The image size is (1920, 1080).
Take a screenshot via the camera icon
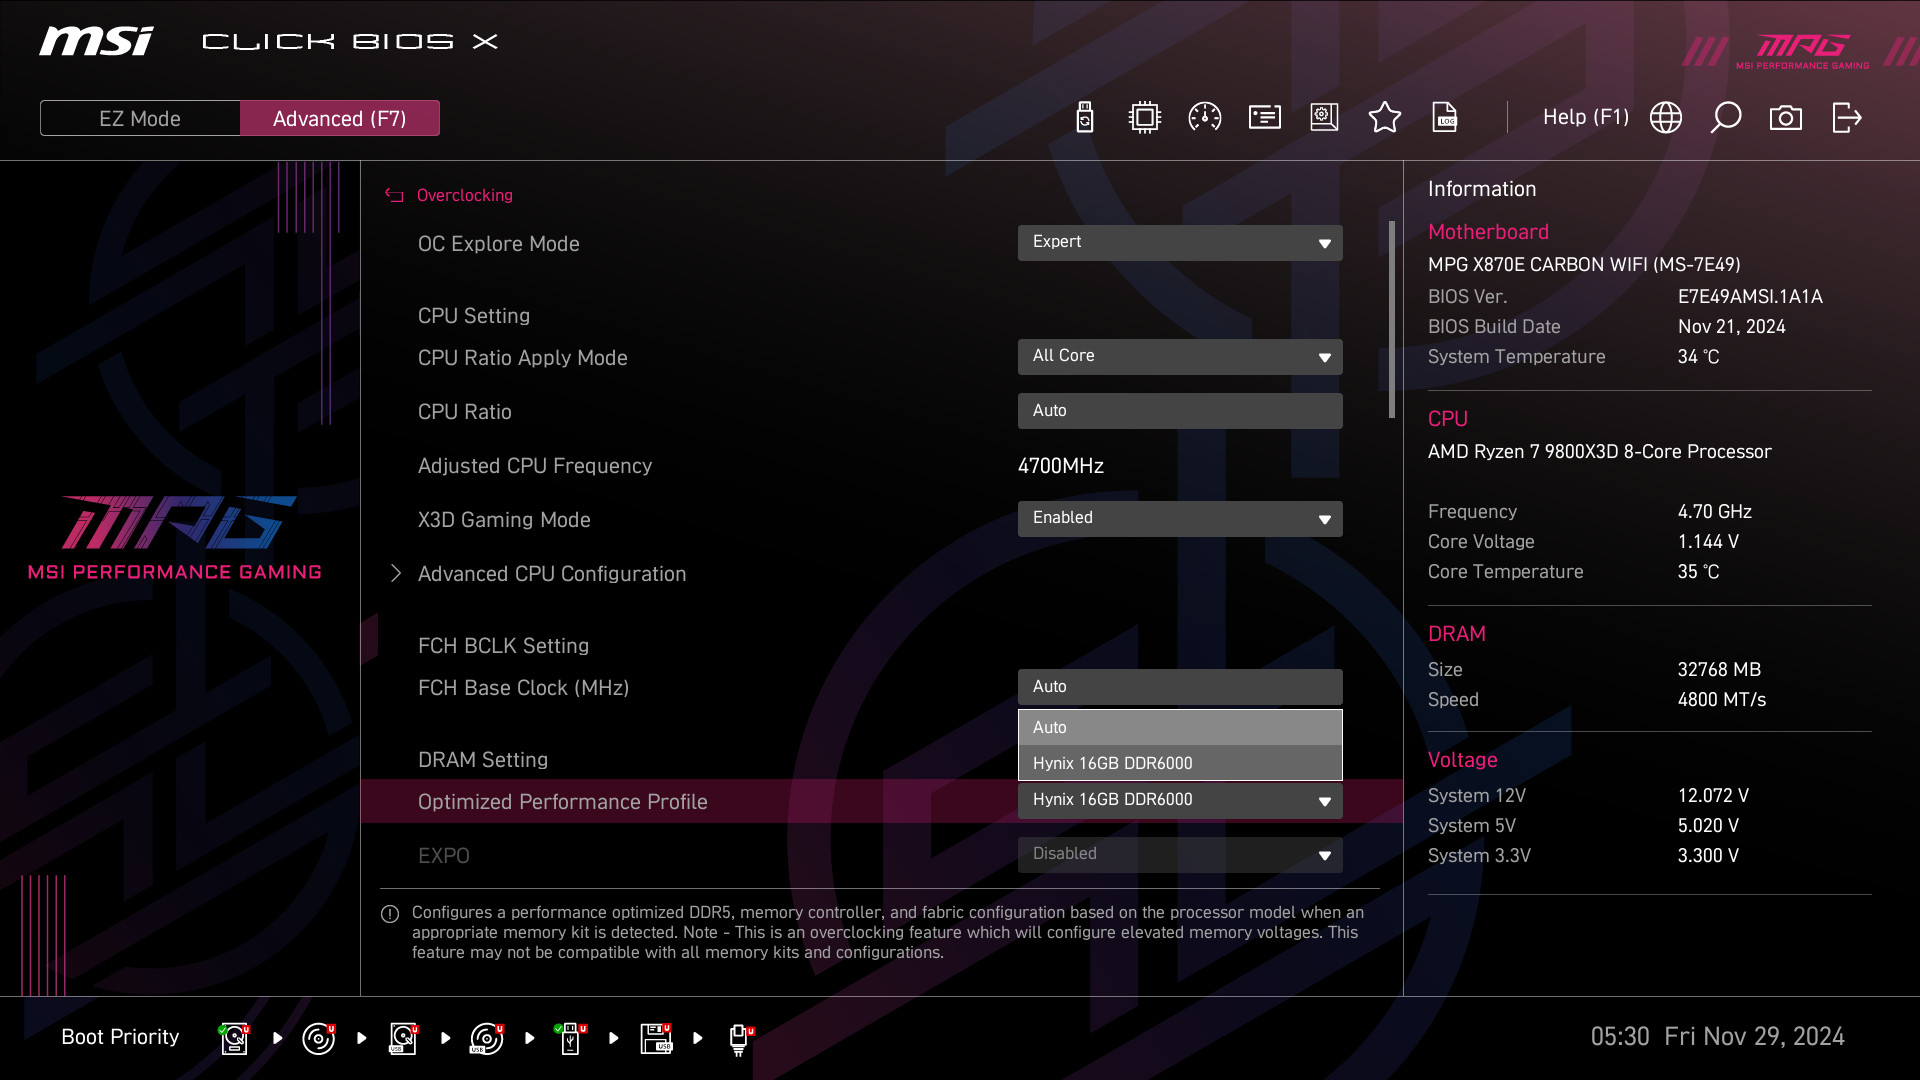1785,118
